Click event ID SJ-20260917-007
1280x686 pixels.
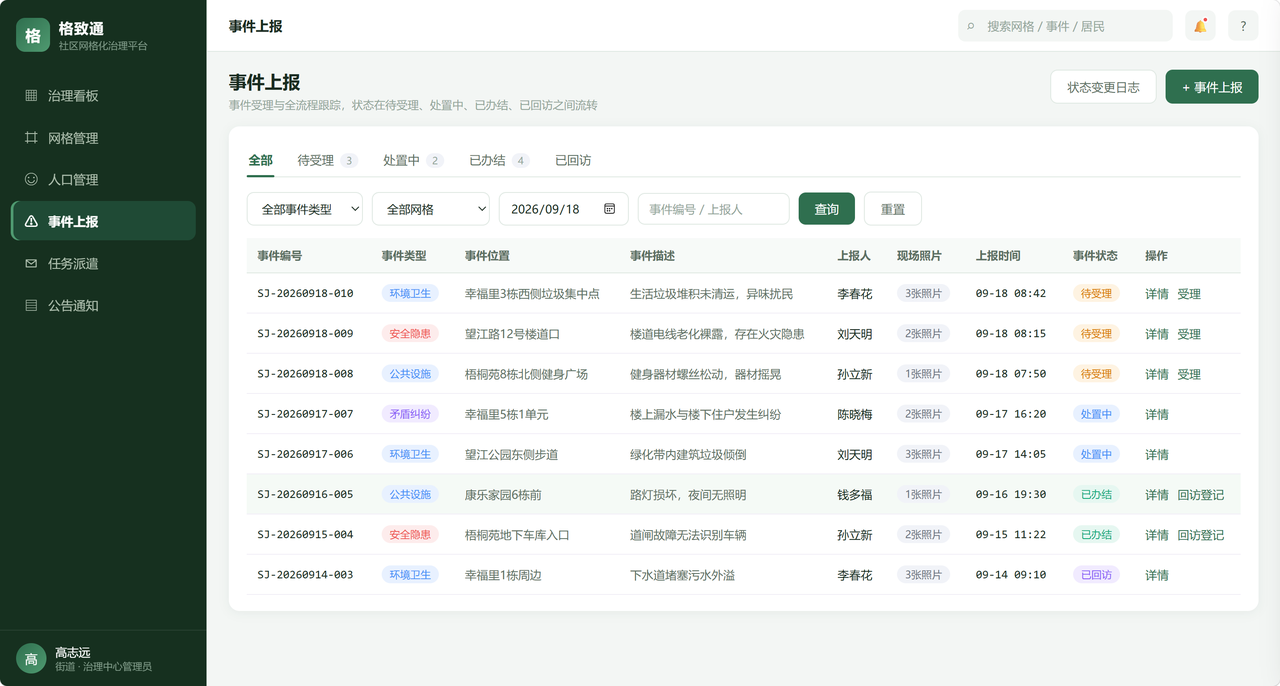pyautogui.click(x=305, y=414)
